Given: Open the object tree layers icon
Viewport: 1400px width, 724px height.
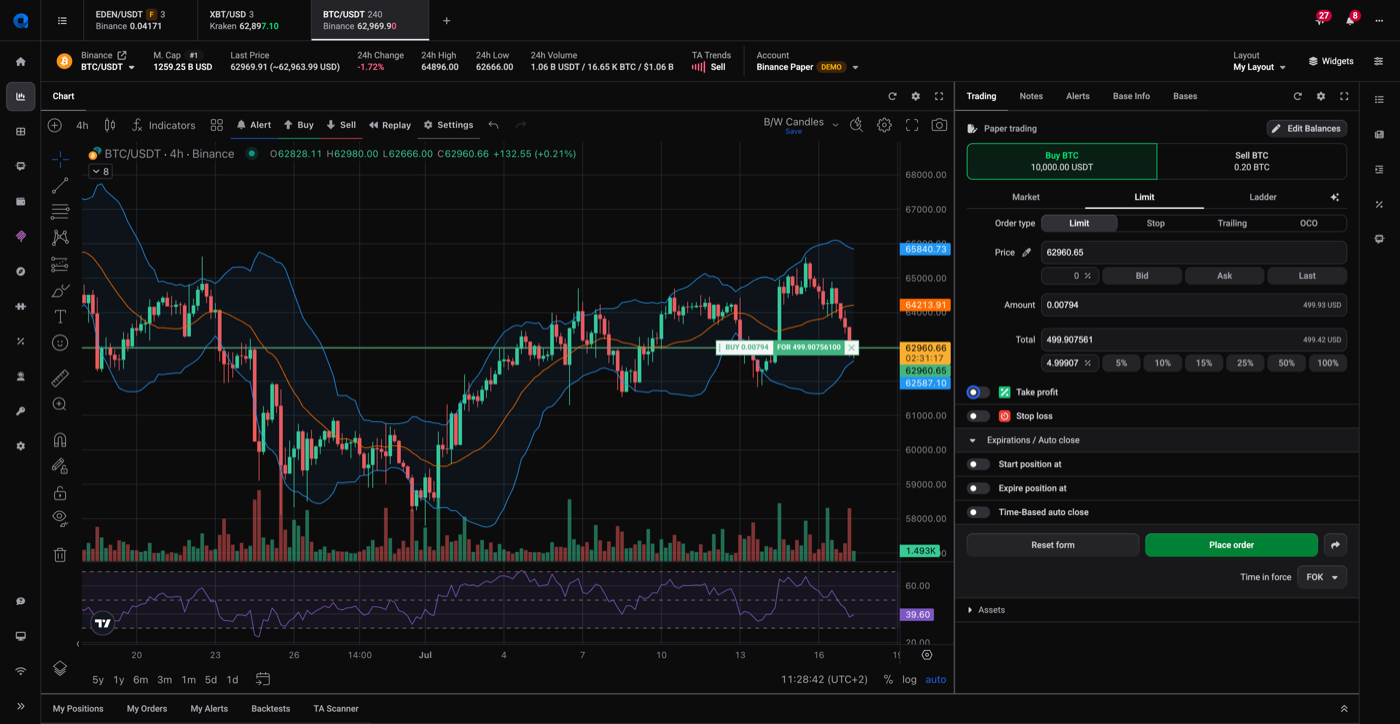Looking at the screenshot, I should (60, 668).
